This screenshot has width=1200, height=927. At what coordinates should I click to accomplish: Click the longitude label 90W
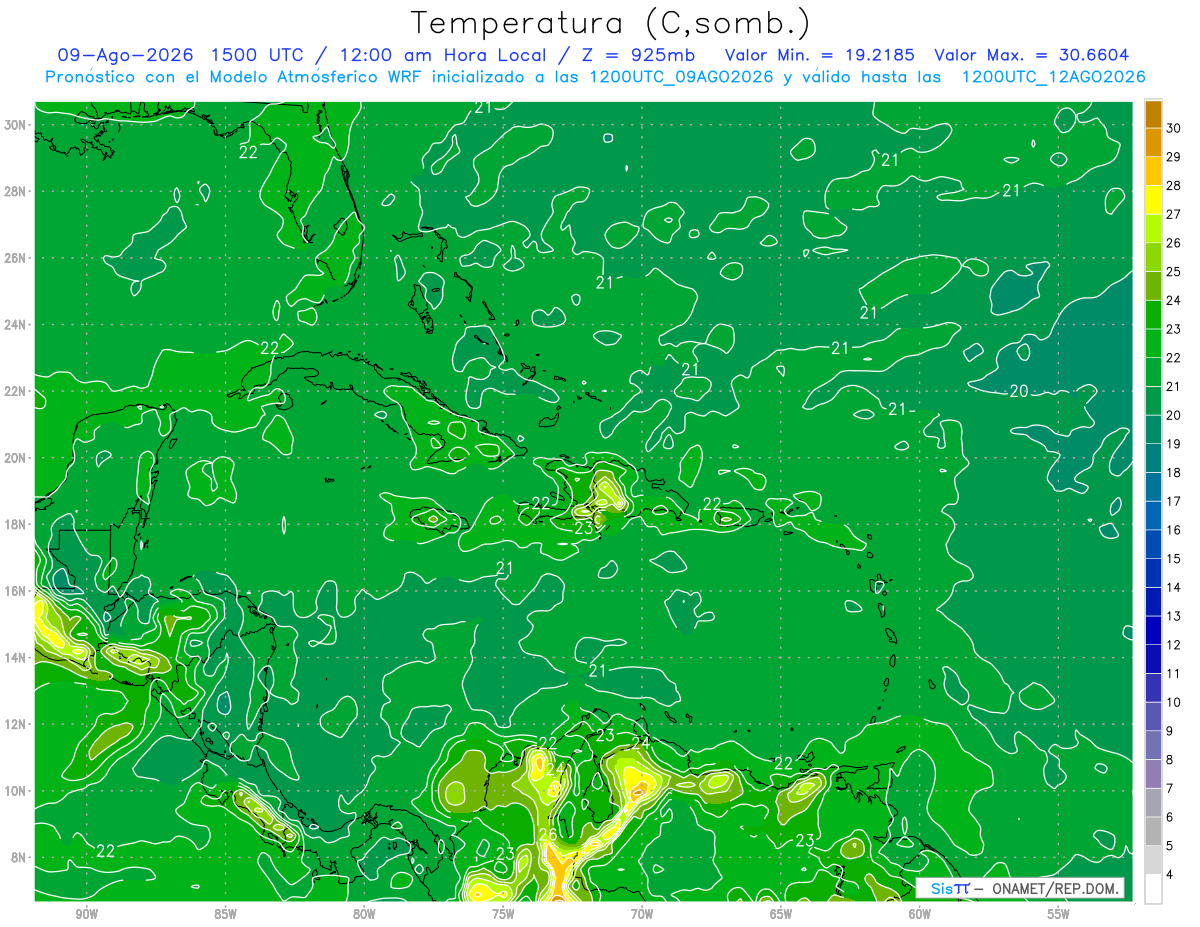pos(87,914)
